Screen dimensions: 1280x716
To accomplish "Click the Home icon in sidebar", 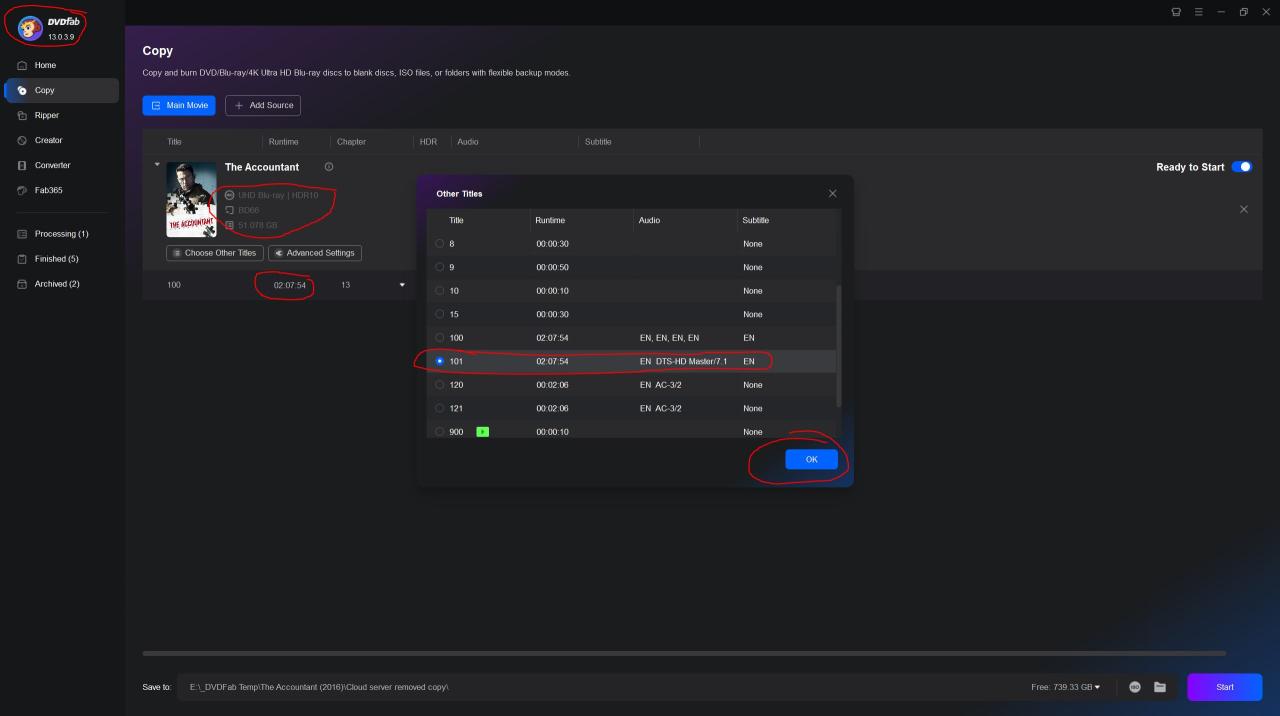I will pos(22,65).
